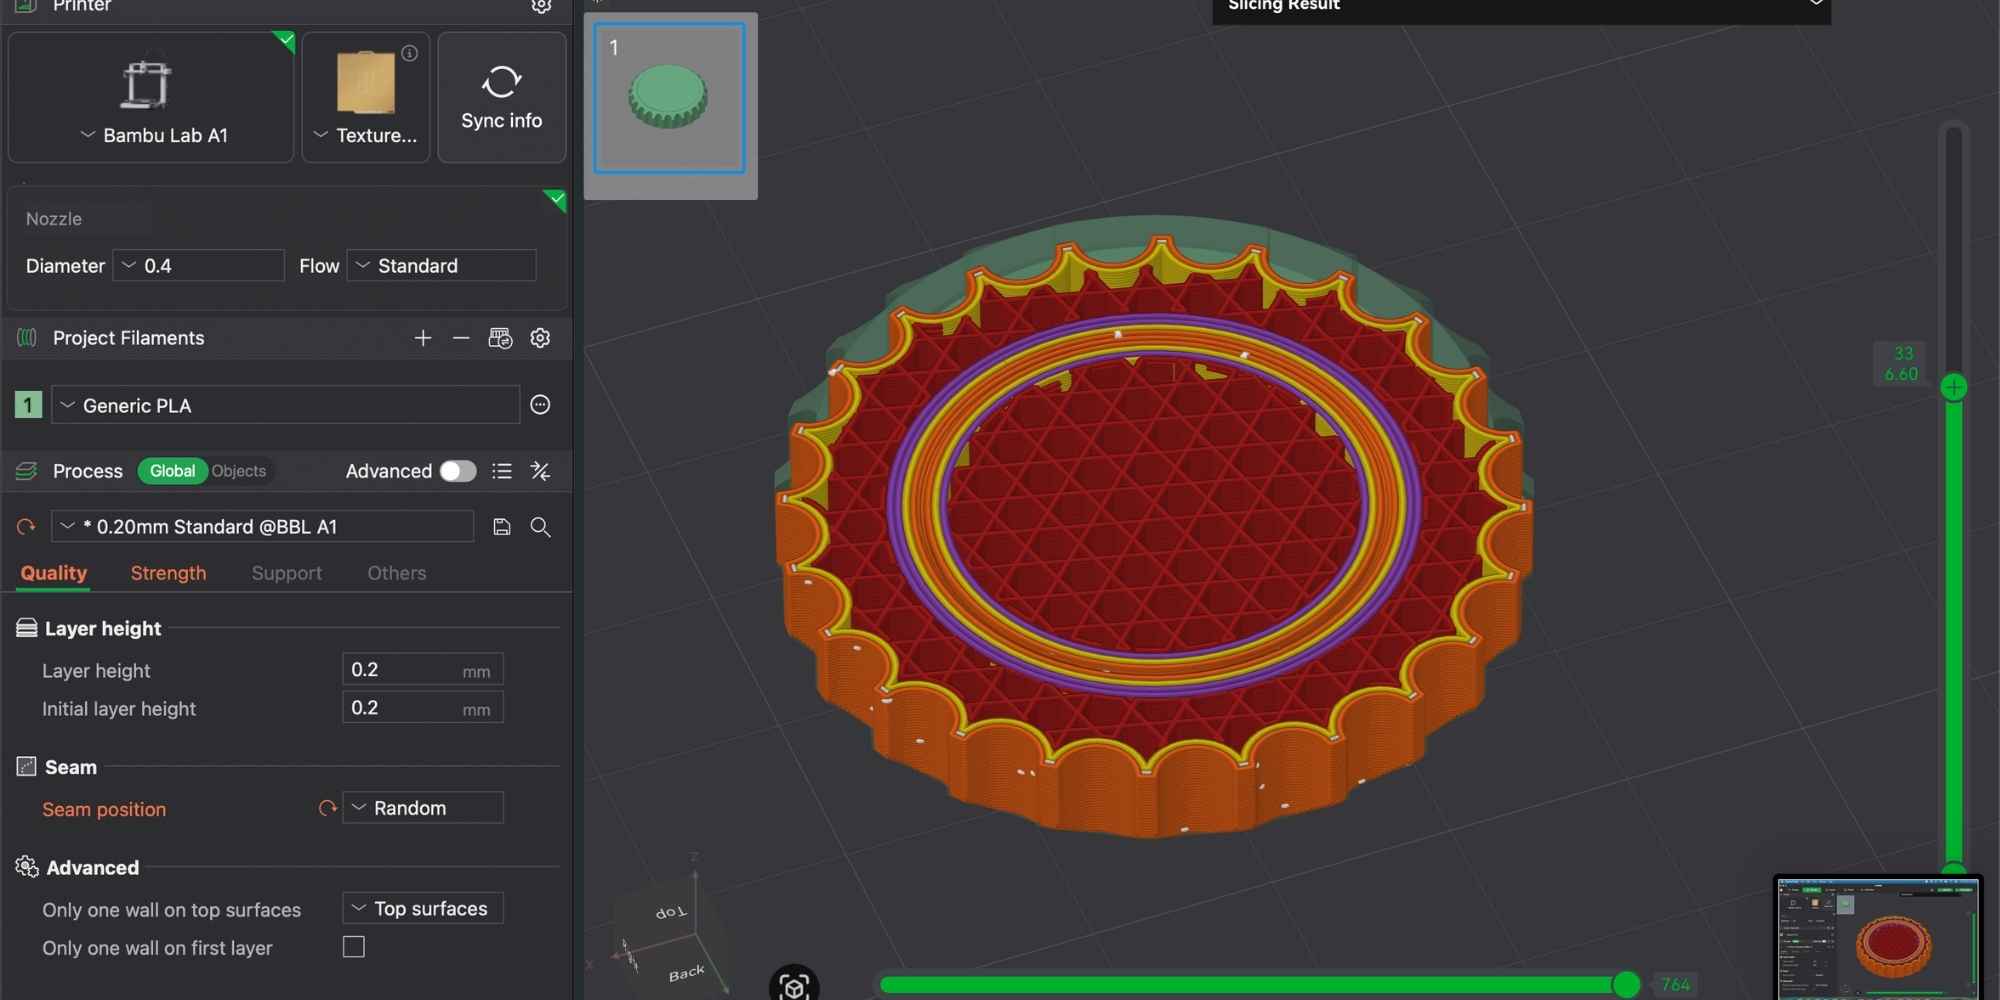
Task: Click the '764' move count value
Action: (1676, 985)
